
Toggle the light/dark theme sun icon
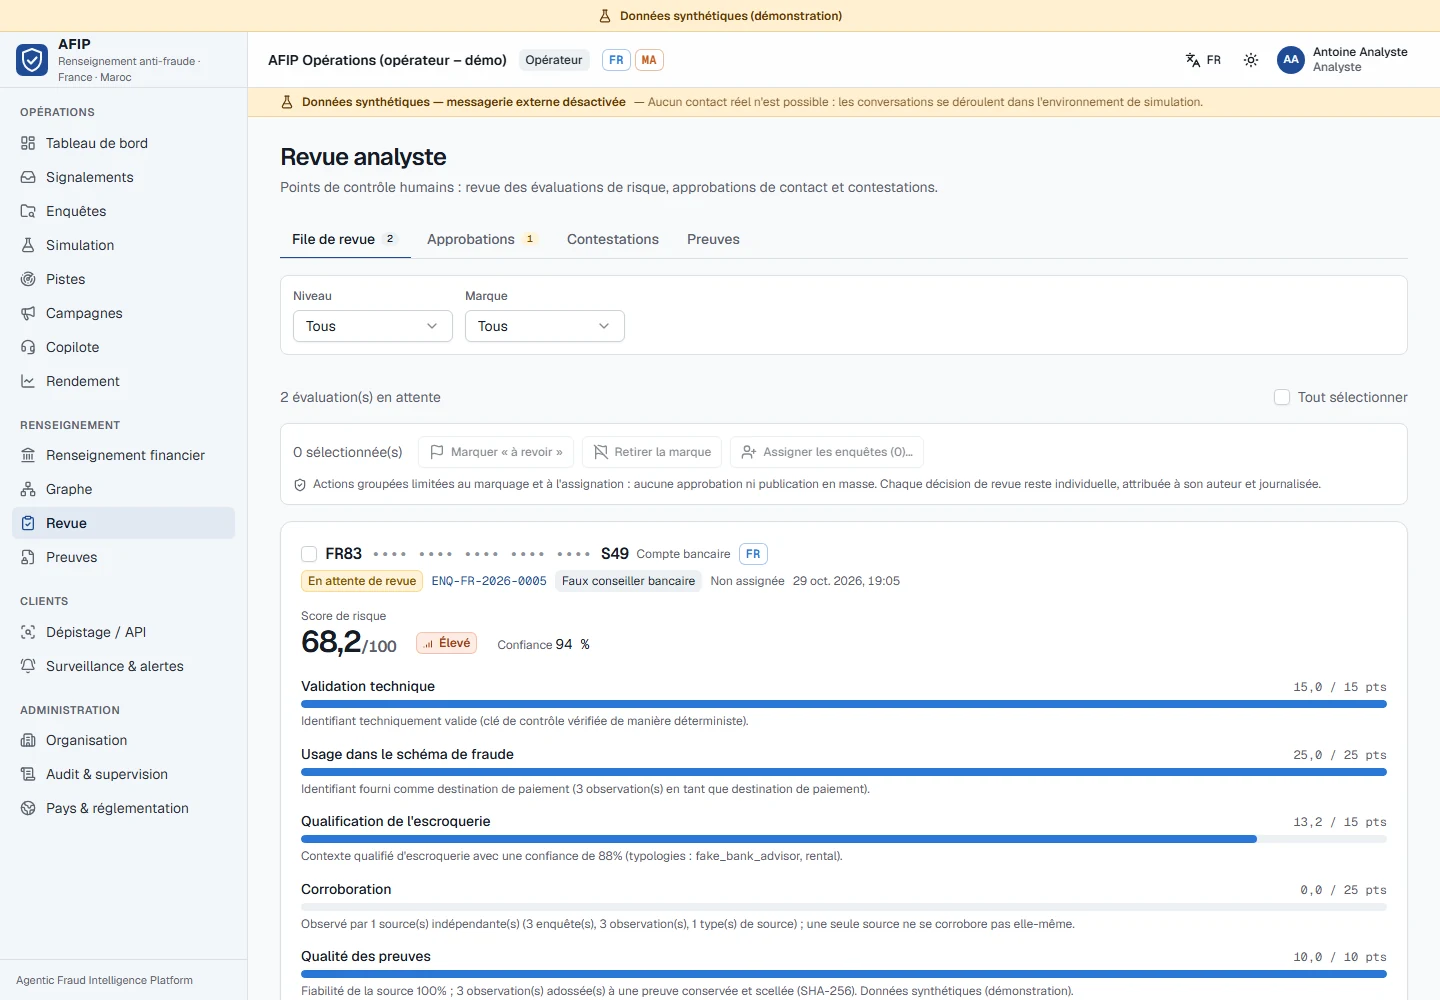pos(1251,60)
